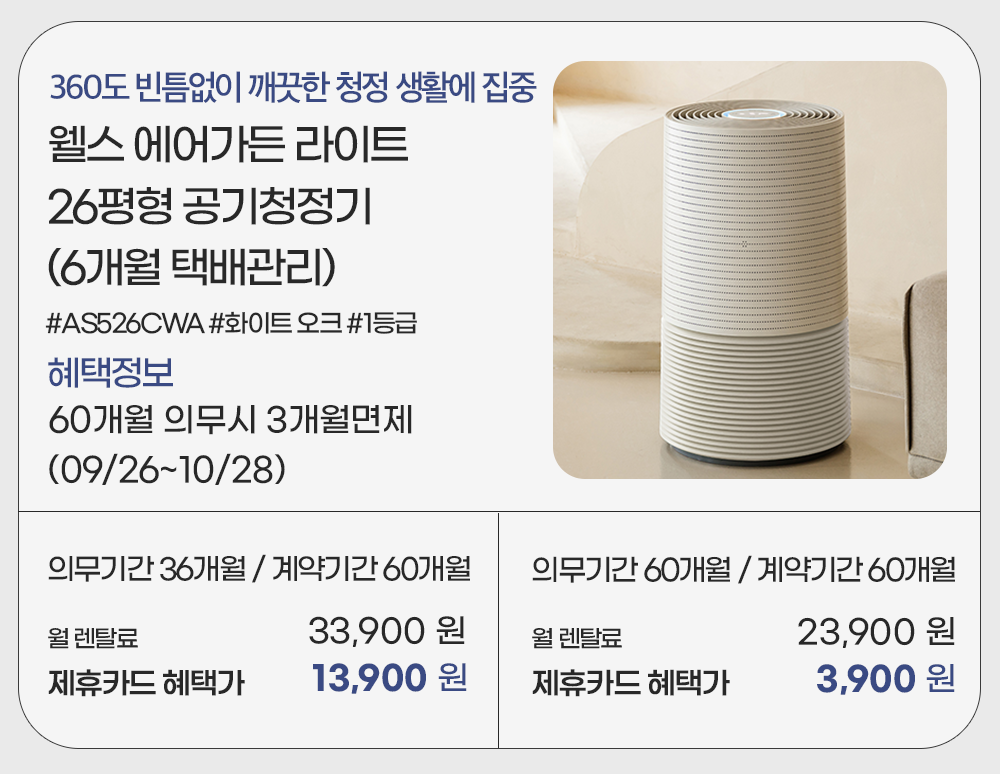
Task: Click the promotion period (09/26~10/28)
Action: [x=168, y=467]
